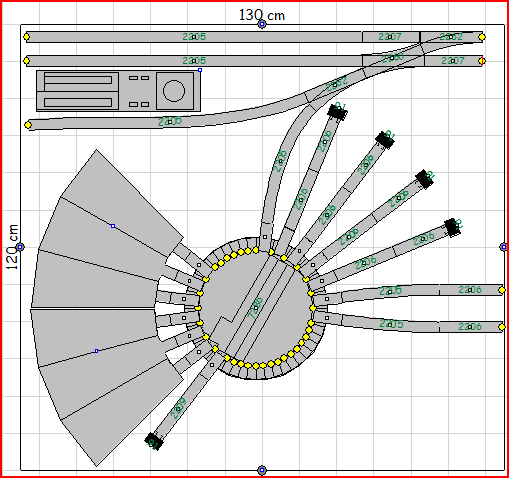Click the blue node on upper roundhouse line
This screenshot has width=509, height=478.
113,226
